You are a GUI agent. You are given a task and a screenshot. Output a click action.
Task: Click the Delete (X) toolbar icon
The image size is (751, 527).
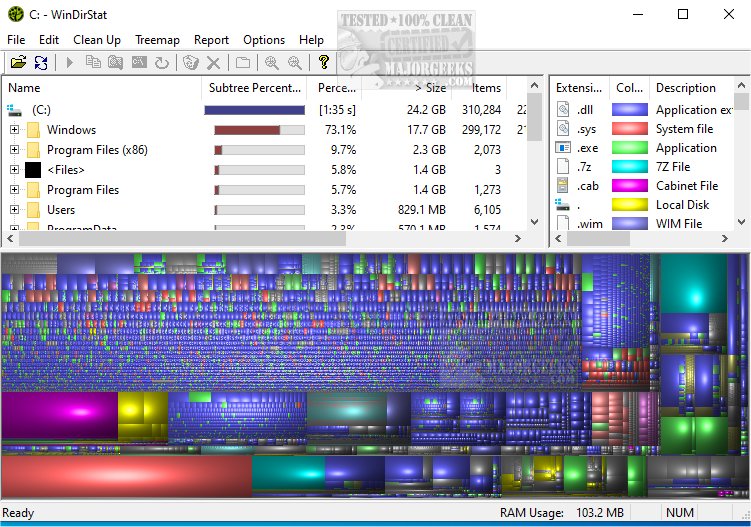pos(213,62)
